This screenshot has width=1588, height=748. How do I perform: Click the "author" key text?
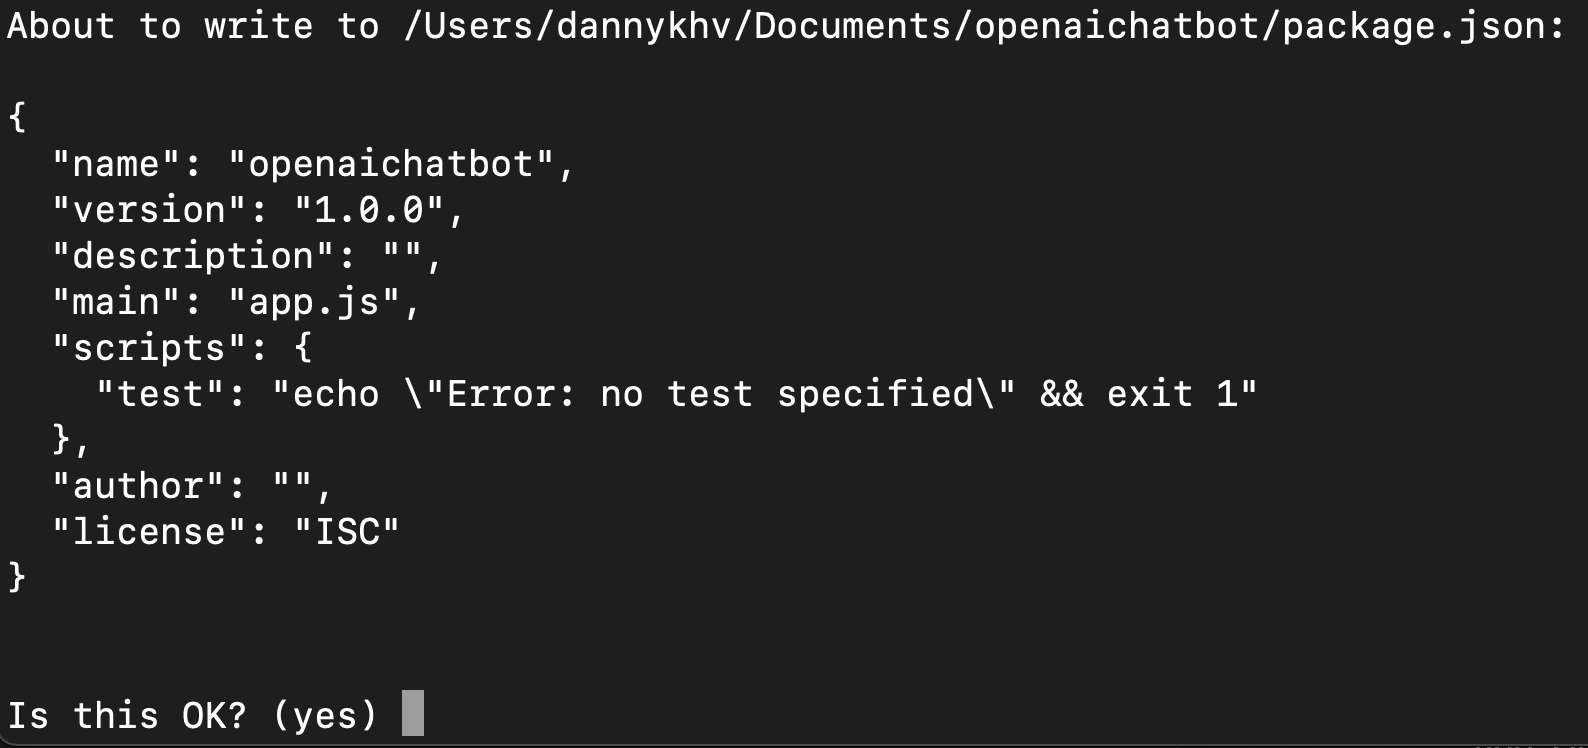coord(138,486)
